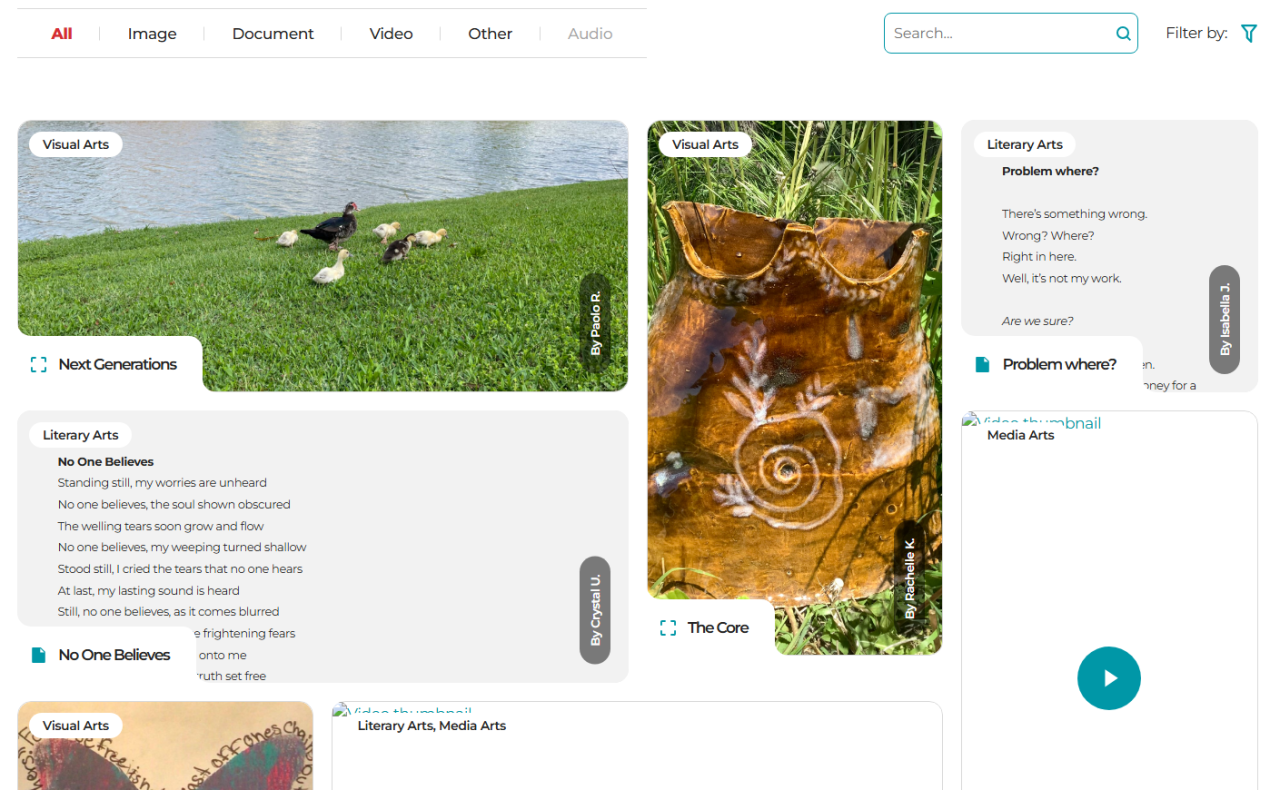Click the By Isabella J. author badge
This screenshot has height=790, width=1280.
[1224, 319]
